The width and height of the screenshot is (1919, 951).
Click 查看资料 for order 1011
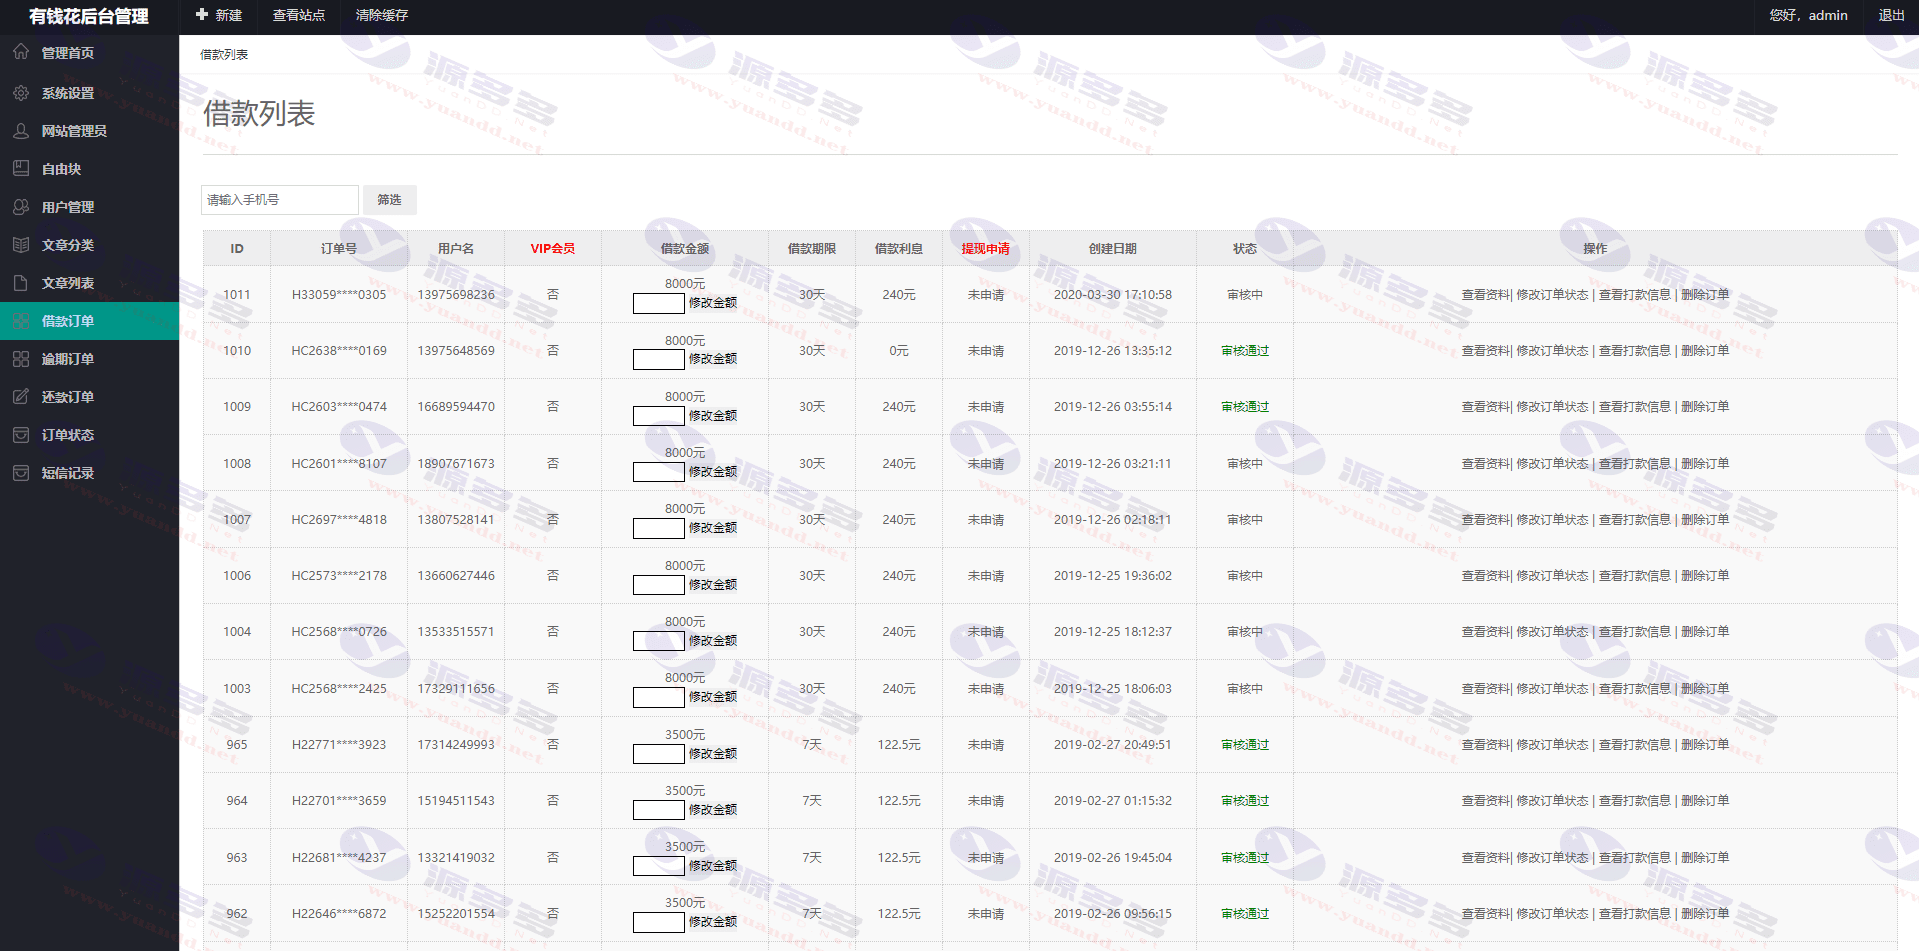1486,295
